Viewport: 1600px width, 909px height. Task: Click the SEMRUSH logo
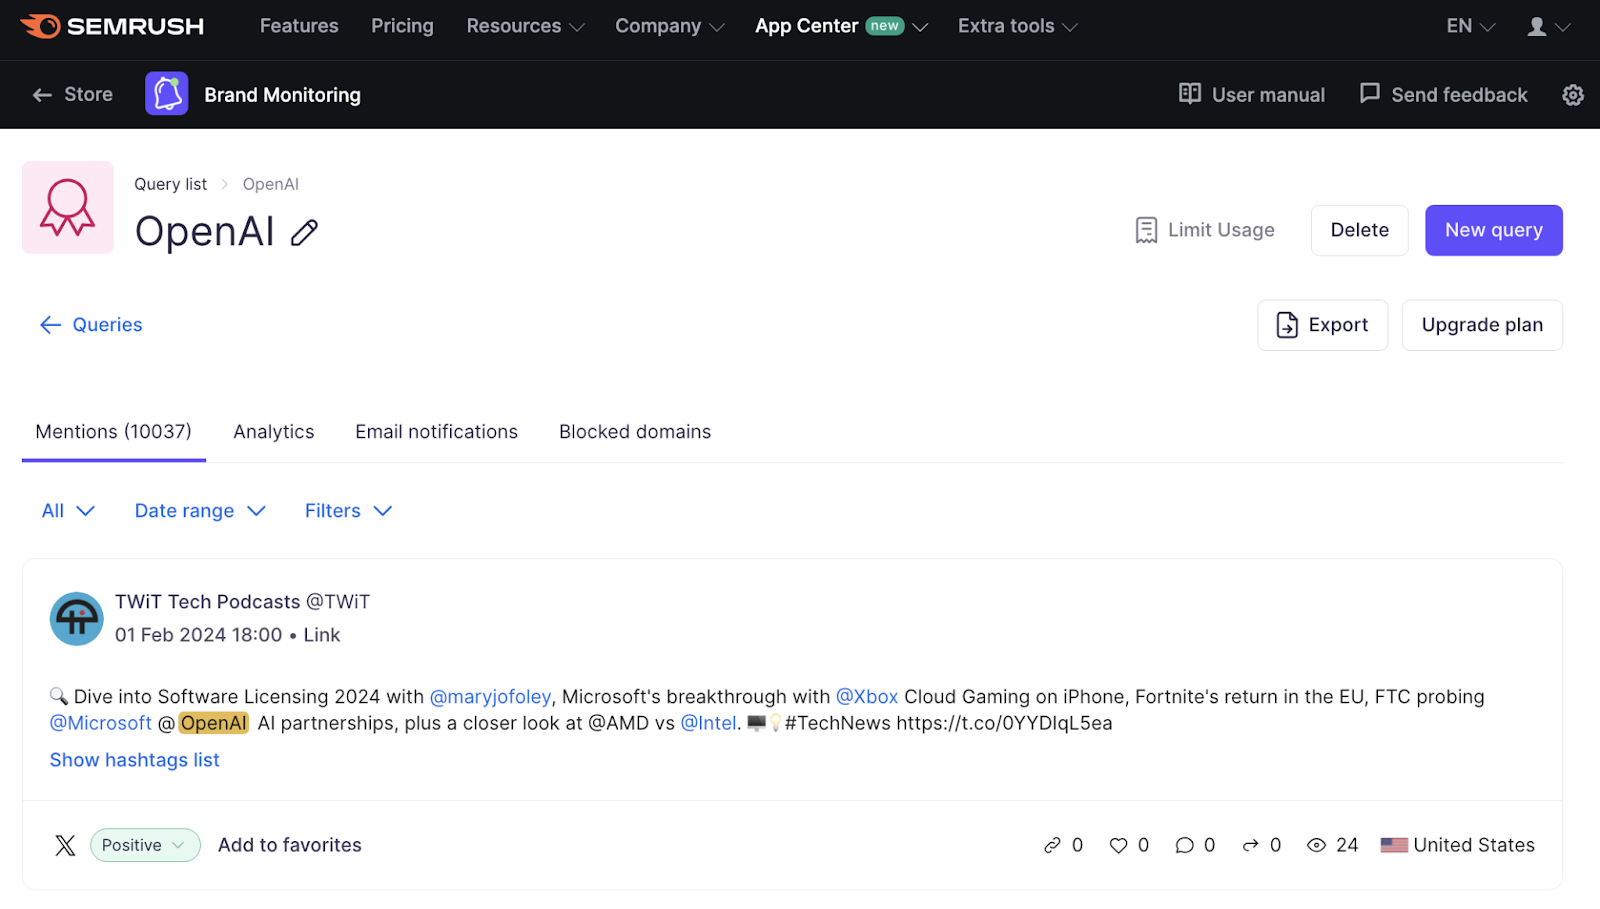112,26
